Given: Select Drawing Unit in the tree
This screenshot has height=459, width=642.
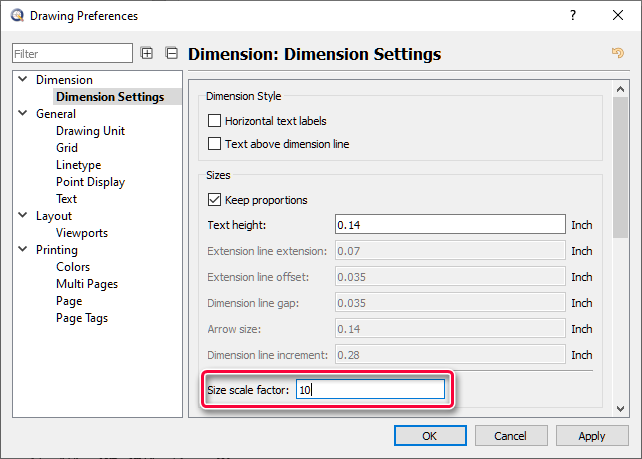Looking at the screenshot, I should (x=90, y=131).
